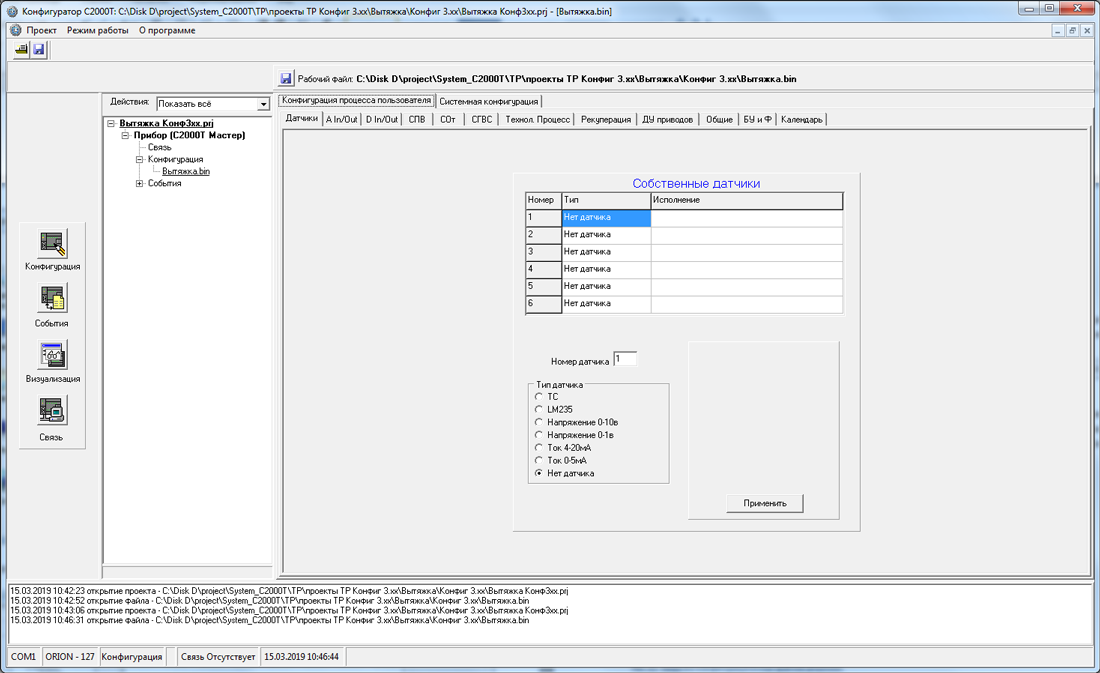Click the Номер датчика input field

(625, 359)
